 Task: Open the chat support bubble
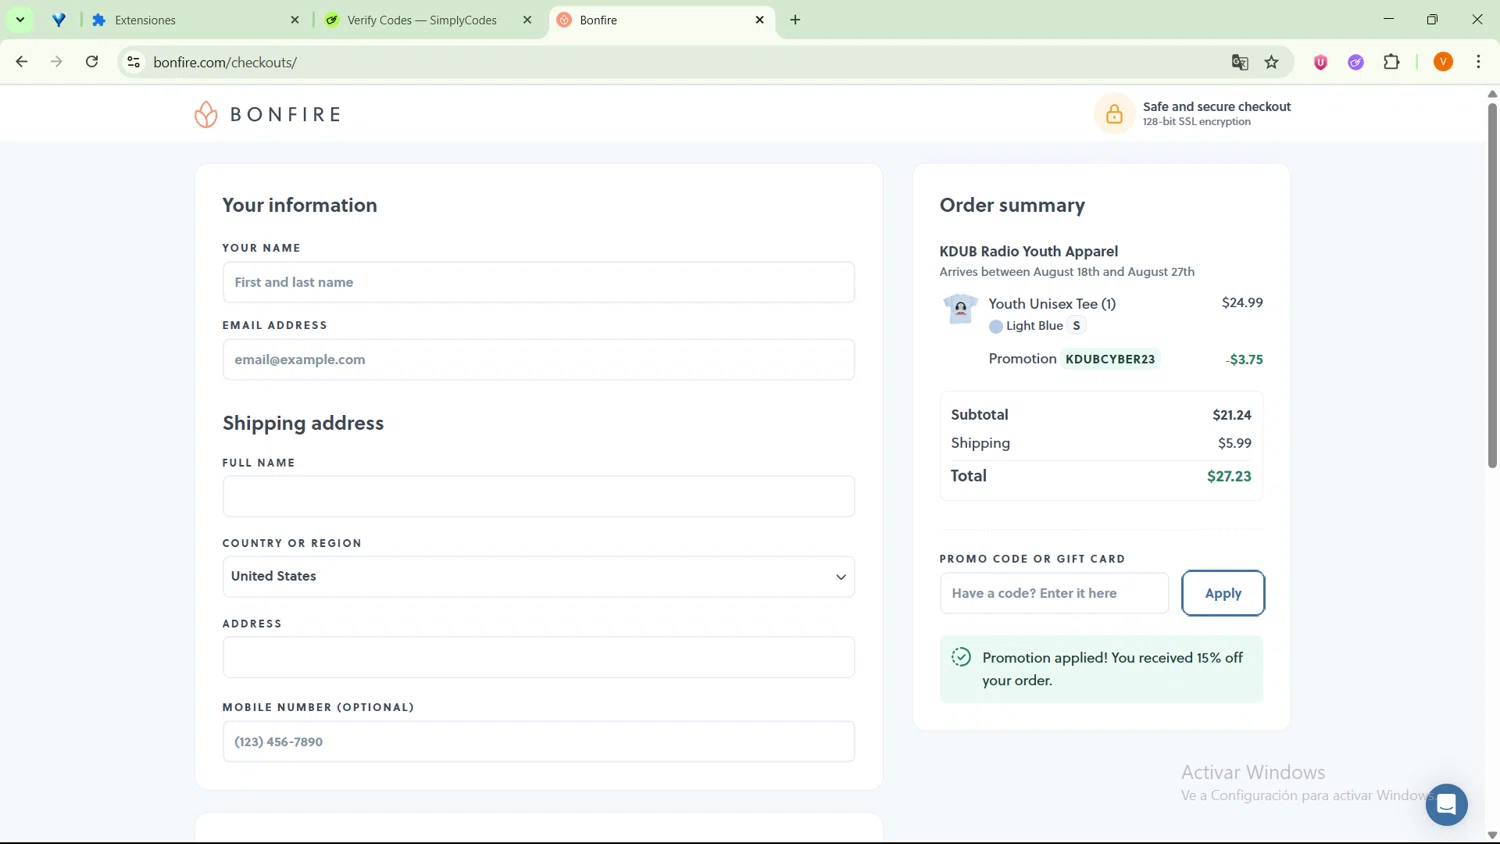click(1446, 804)
